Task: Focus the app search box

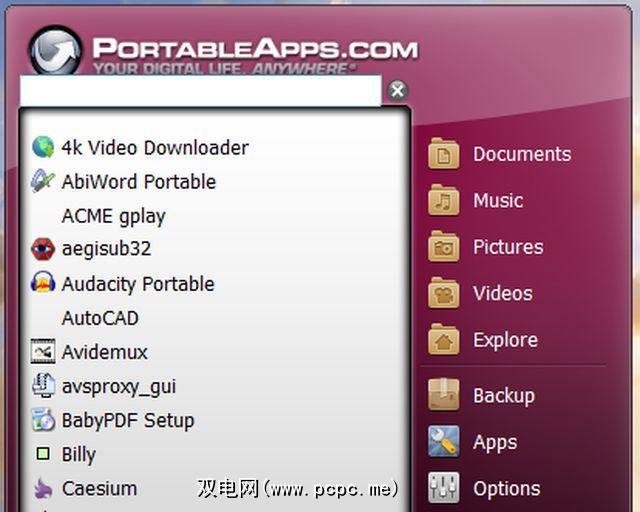Action: point(200,91)
